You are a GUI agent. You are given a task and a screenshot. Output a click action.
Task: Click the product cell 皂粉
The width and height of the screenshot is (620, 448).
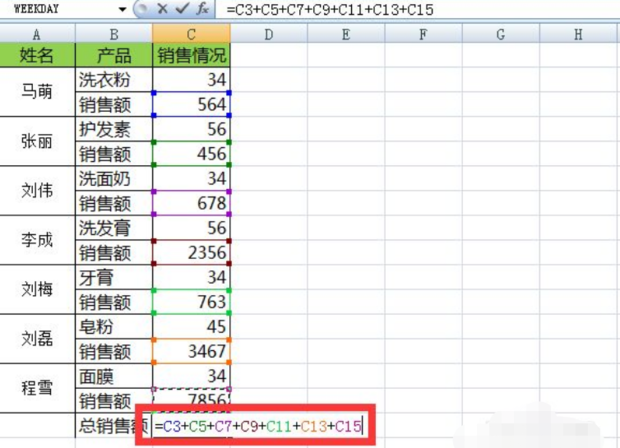pyautogui.click(x=114, y=327)
